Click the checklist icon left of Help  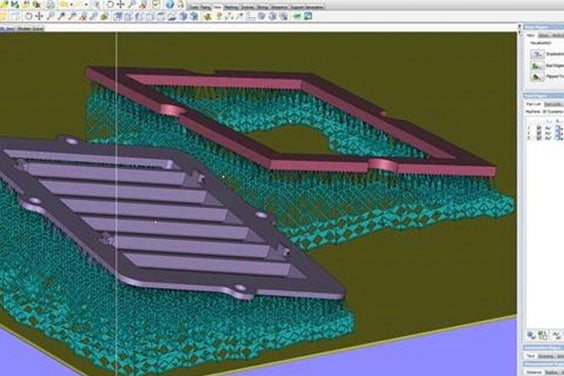click(x=156, y=4)
